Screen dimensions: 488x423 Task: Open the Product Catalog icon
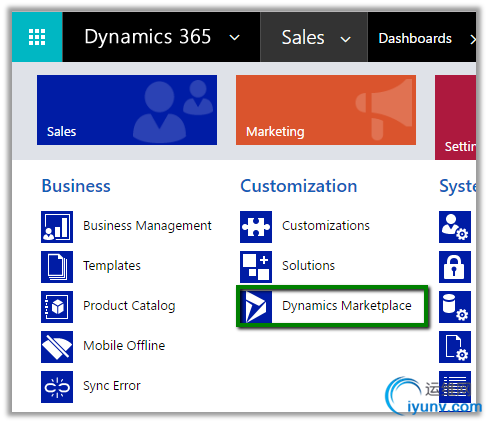[x=57, y=307]
